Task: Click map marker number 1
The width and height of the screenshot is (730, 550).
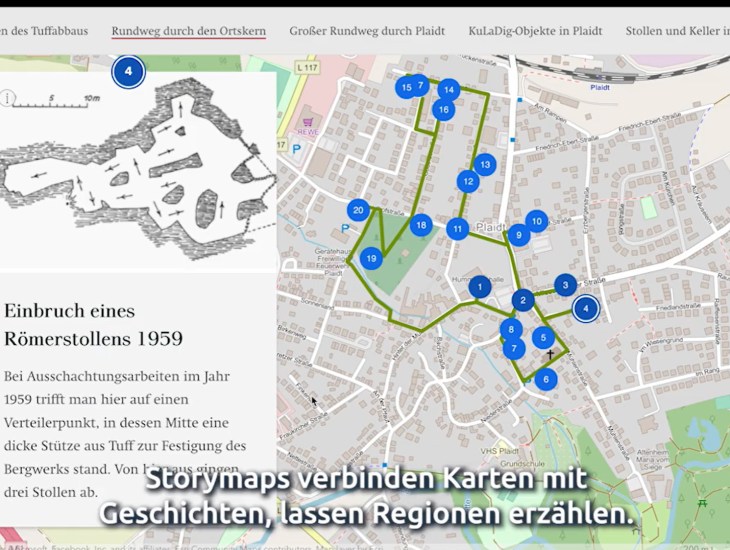Action: coord(479,288)
